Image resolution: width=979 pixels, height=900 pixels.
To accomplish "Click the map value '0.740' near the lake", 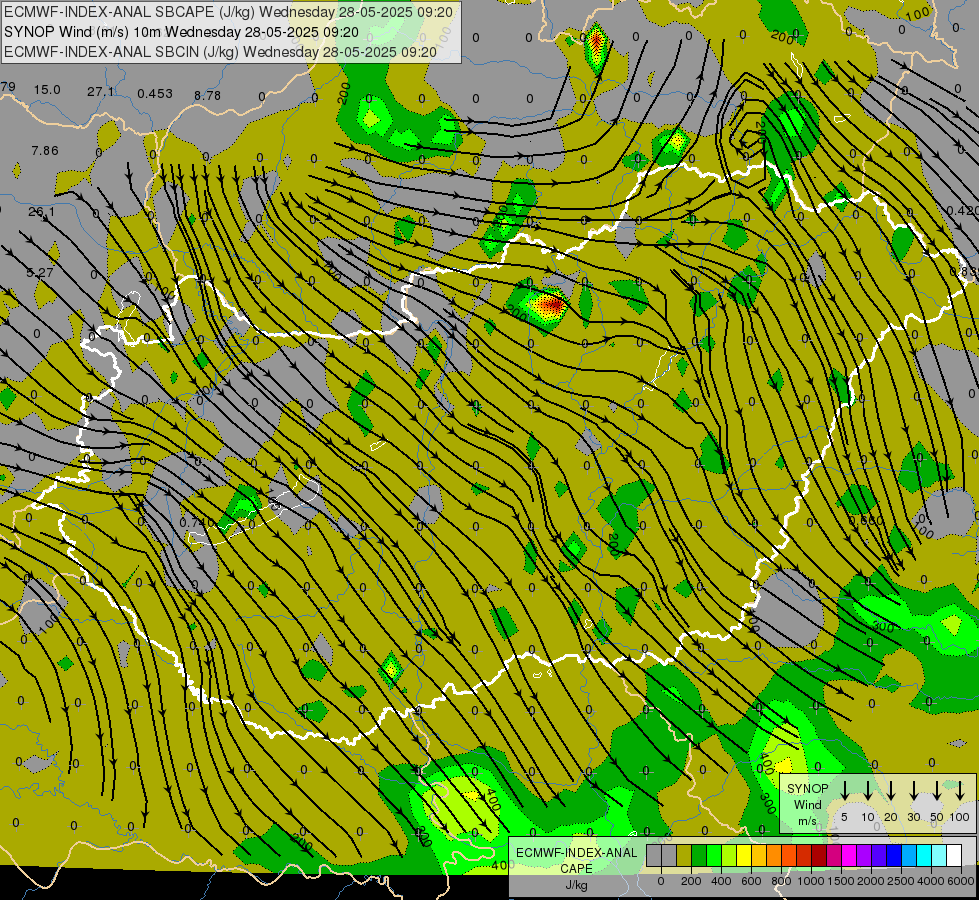I will pyautogui.click(x=197, y=522).
